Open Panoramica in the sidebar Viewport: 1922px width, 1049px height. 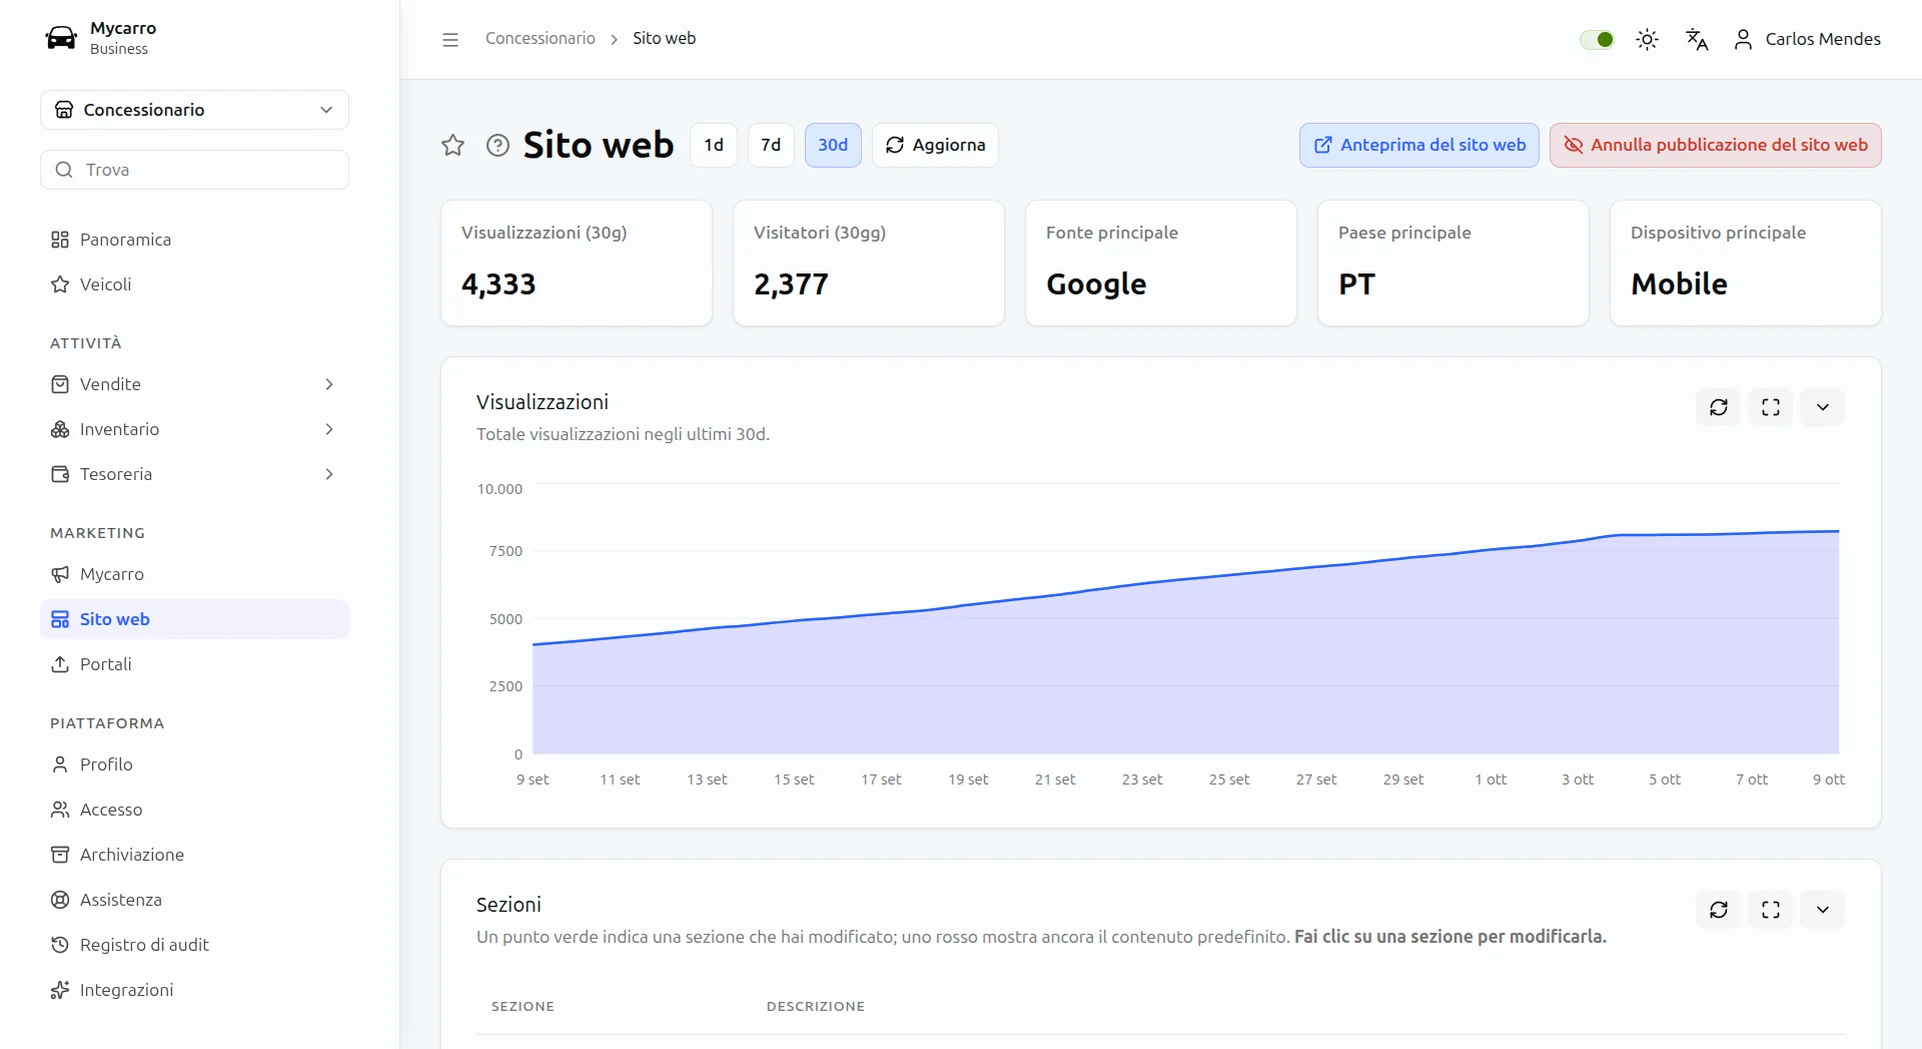(x=195, y=240)
